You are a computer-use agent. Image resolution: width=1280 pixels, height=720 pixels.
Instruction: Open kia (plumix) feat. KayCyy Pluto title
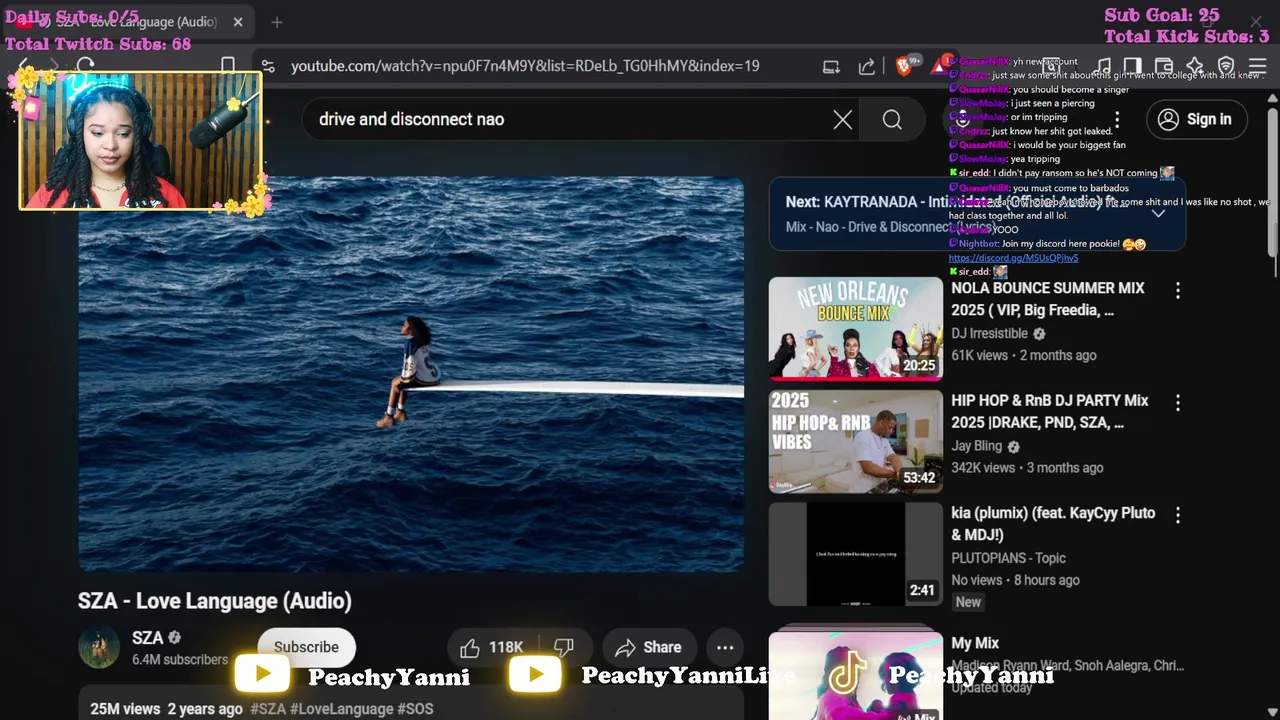pos(1053,524)
